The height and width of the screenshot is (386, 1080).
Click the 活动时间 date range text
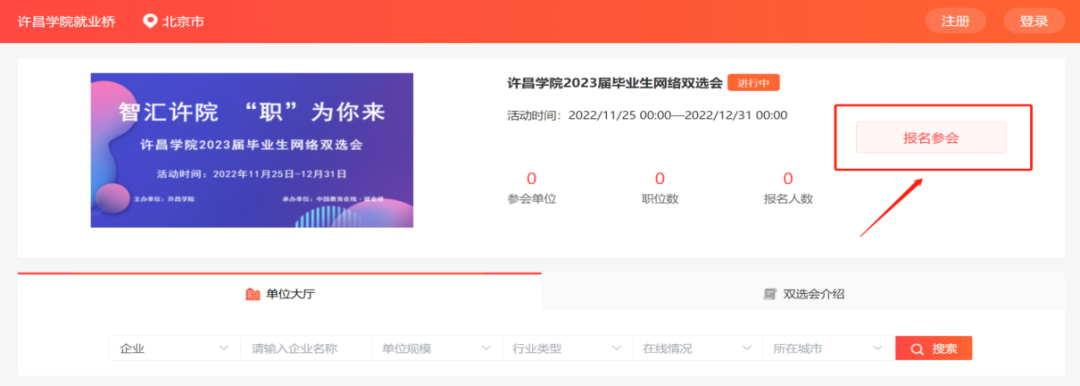[647, 115]
